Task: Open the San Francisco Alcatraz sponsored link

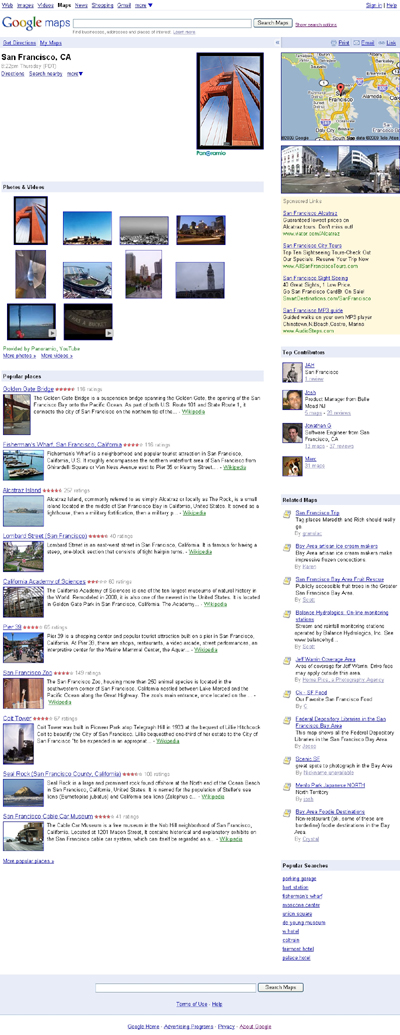Action: pos(312,213)
